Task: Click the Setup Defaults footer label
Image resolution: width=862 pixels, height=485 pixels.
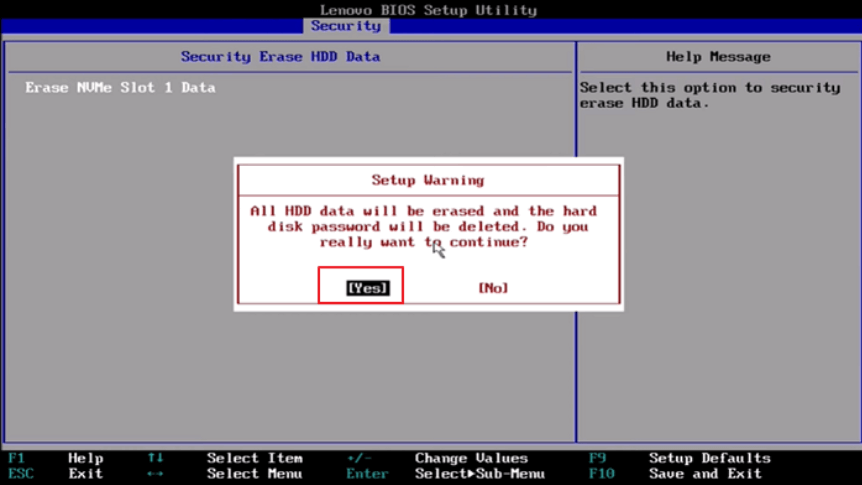Action: click(x=709, y=458)
